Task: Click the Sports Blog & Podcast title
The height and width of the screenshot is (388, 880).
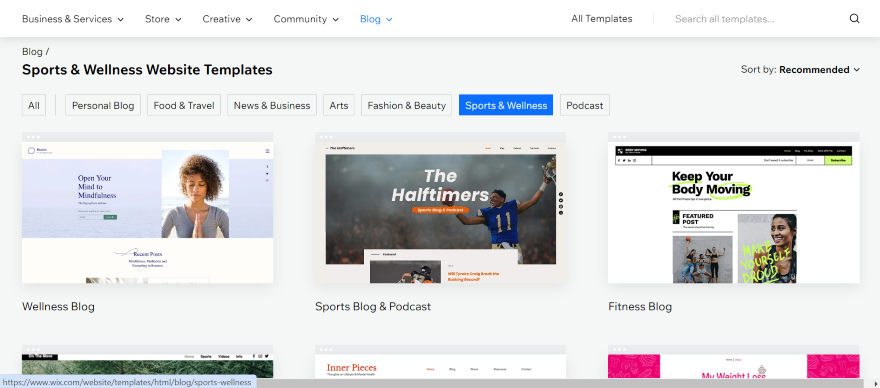Action: pyautogui.click(x=373, y=307)
